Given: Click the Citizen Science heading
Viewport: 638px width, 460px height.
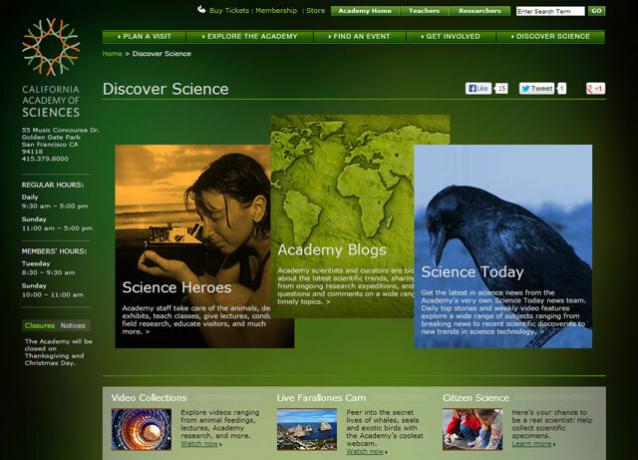Looking at the screenshot, I should (476, 397).
